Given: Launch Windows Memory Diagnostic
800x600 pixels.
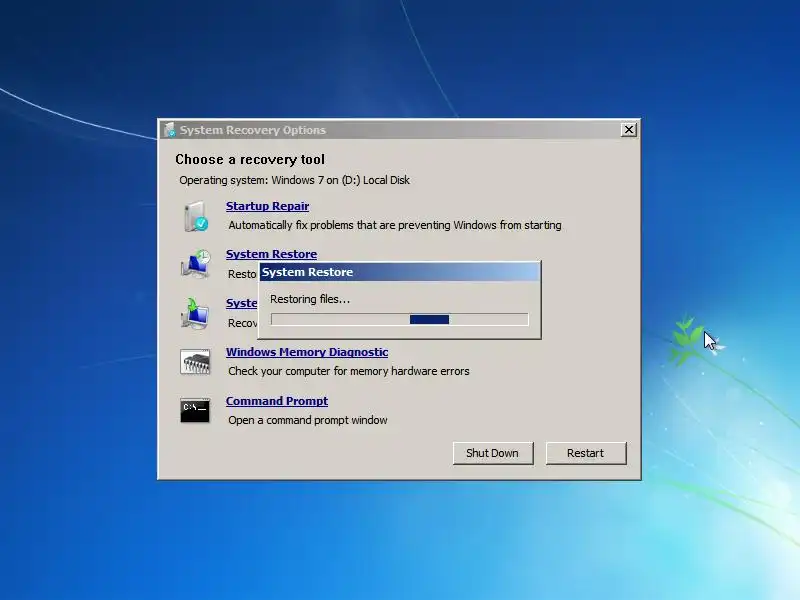Looking at the screenshot, I should tap(307, 352).
